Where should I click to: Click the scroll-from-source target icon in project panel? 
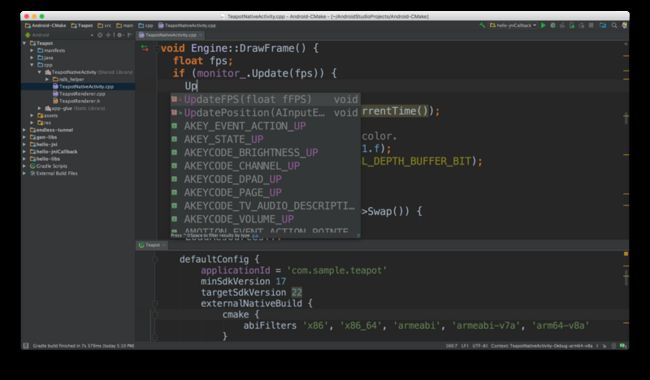pos(100,35)
